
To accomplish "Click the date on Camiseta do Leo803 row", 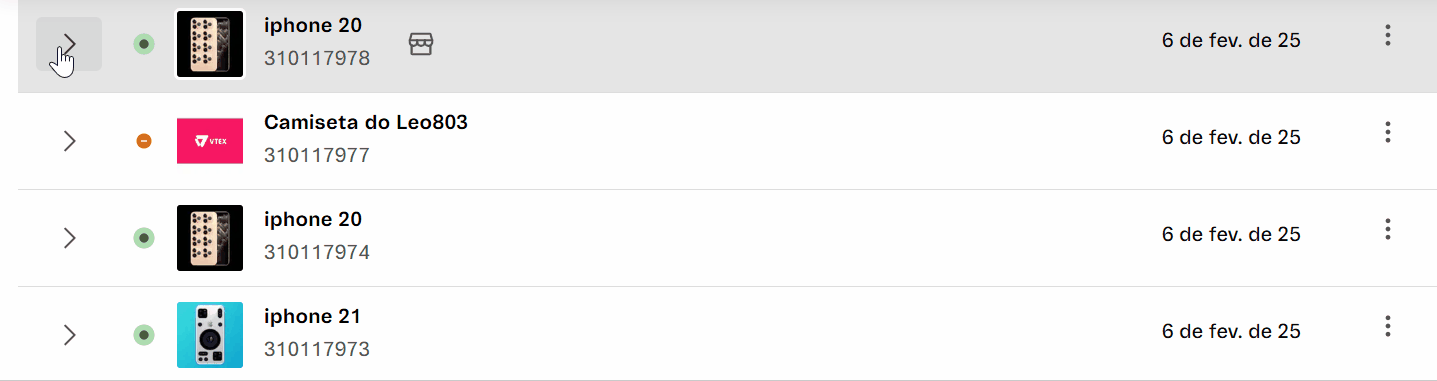I will [1231, 138].
